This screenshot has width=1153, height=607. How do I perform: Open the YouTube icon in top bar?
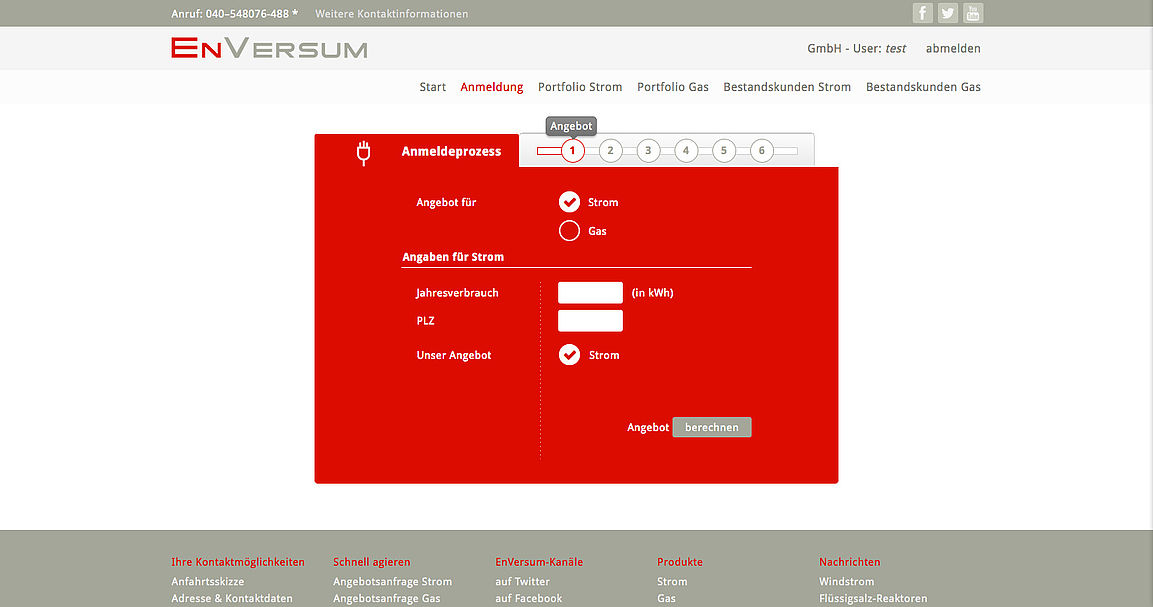[x=973, y=13]
